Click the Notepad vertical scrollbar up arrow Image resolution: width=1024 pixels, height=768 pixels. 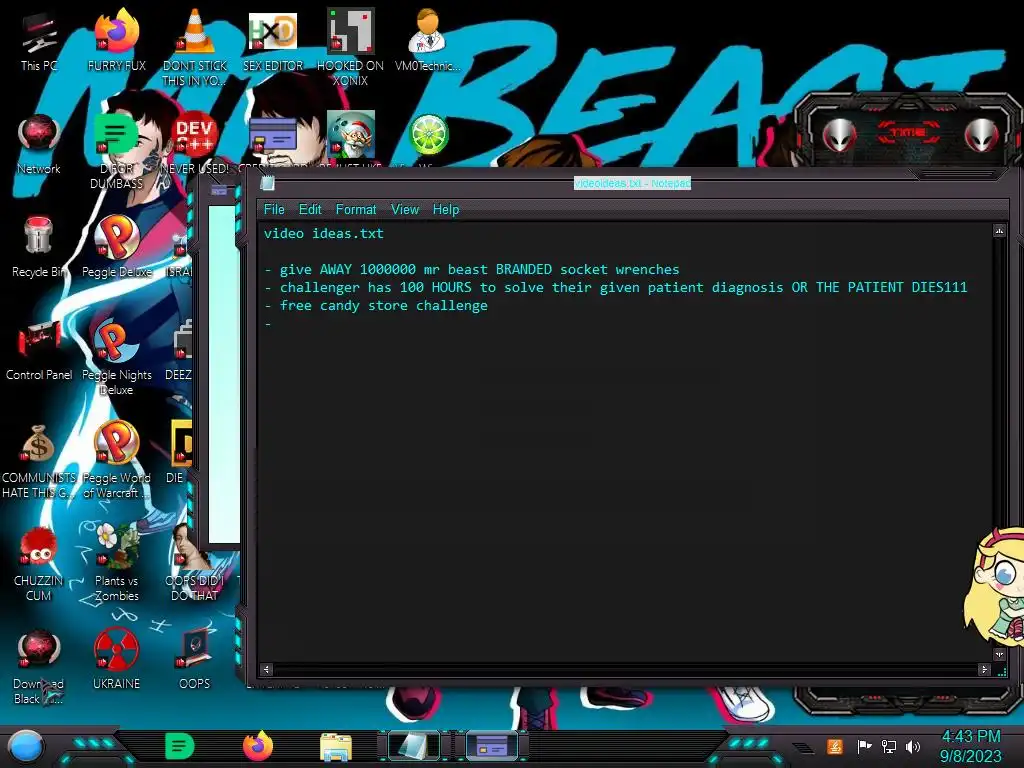[x=999, y=231]
